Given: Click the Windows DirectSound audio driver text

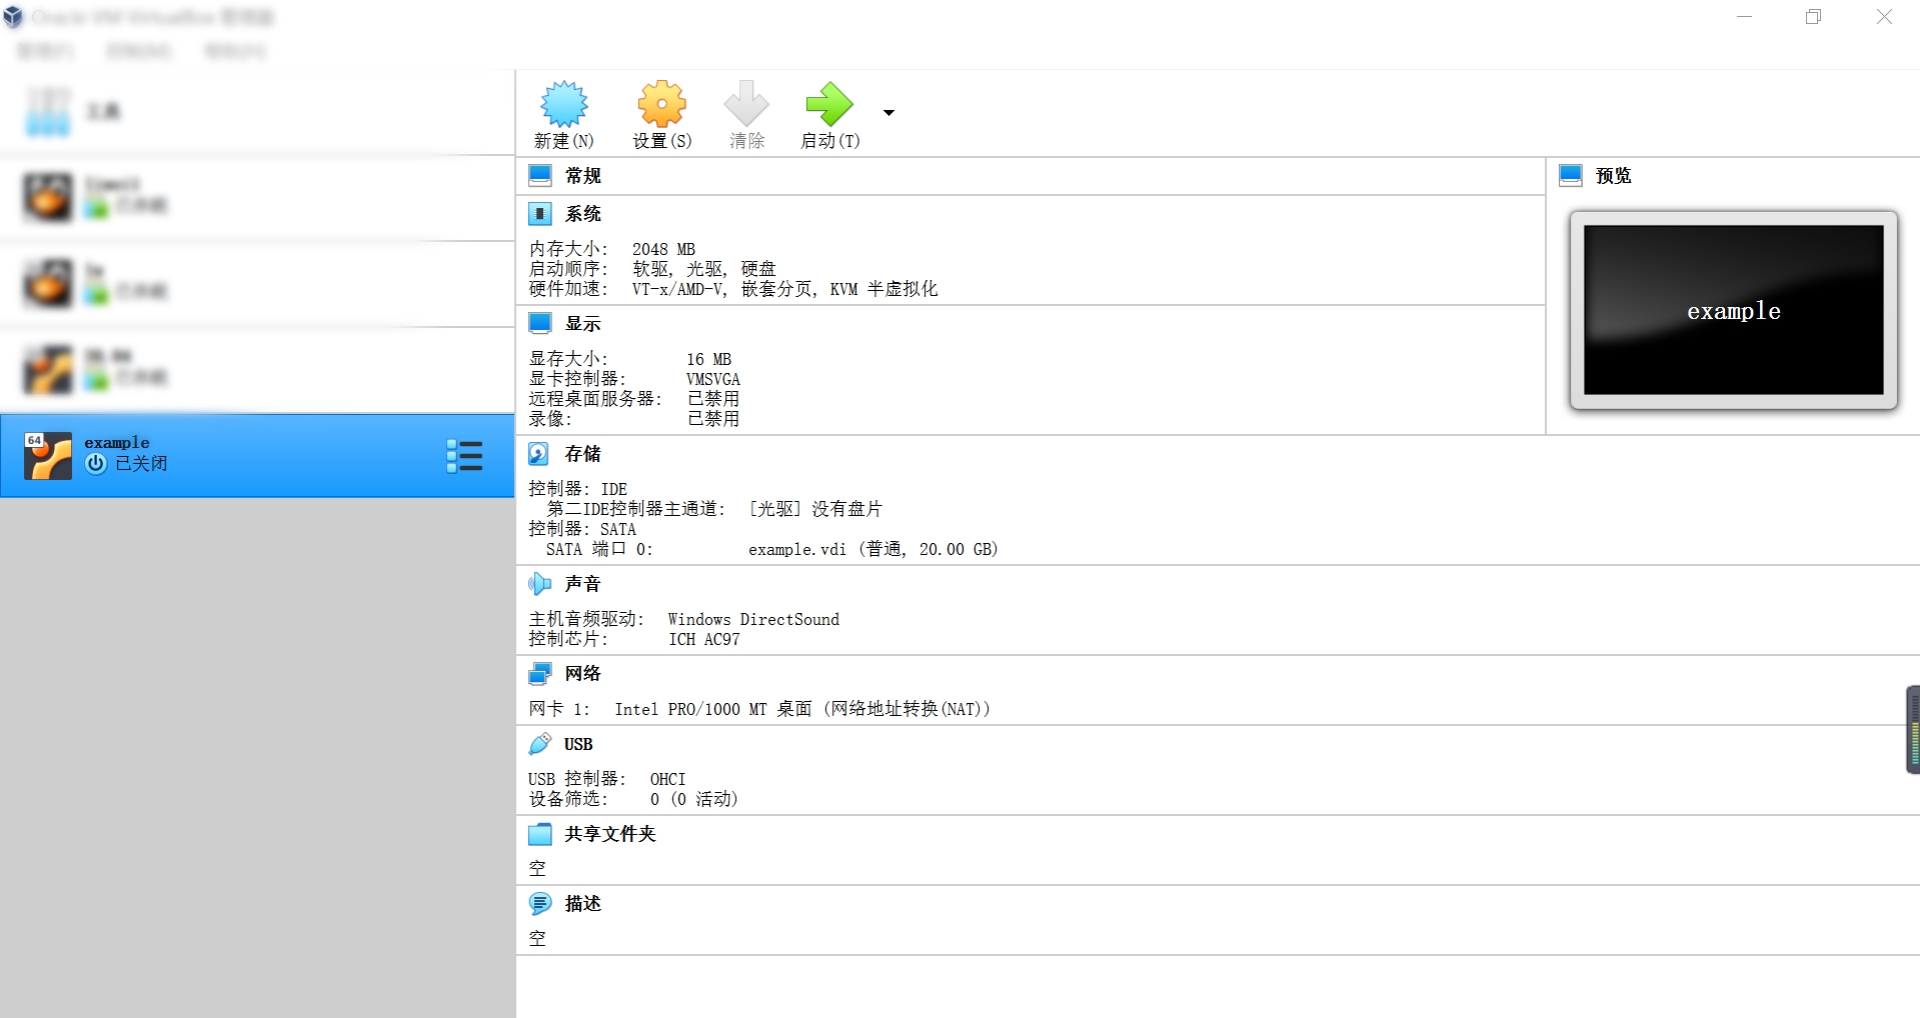Looking at the screenshot, I should pyautogui.click(x=754, y=619).
